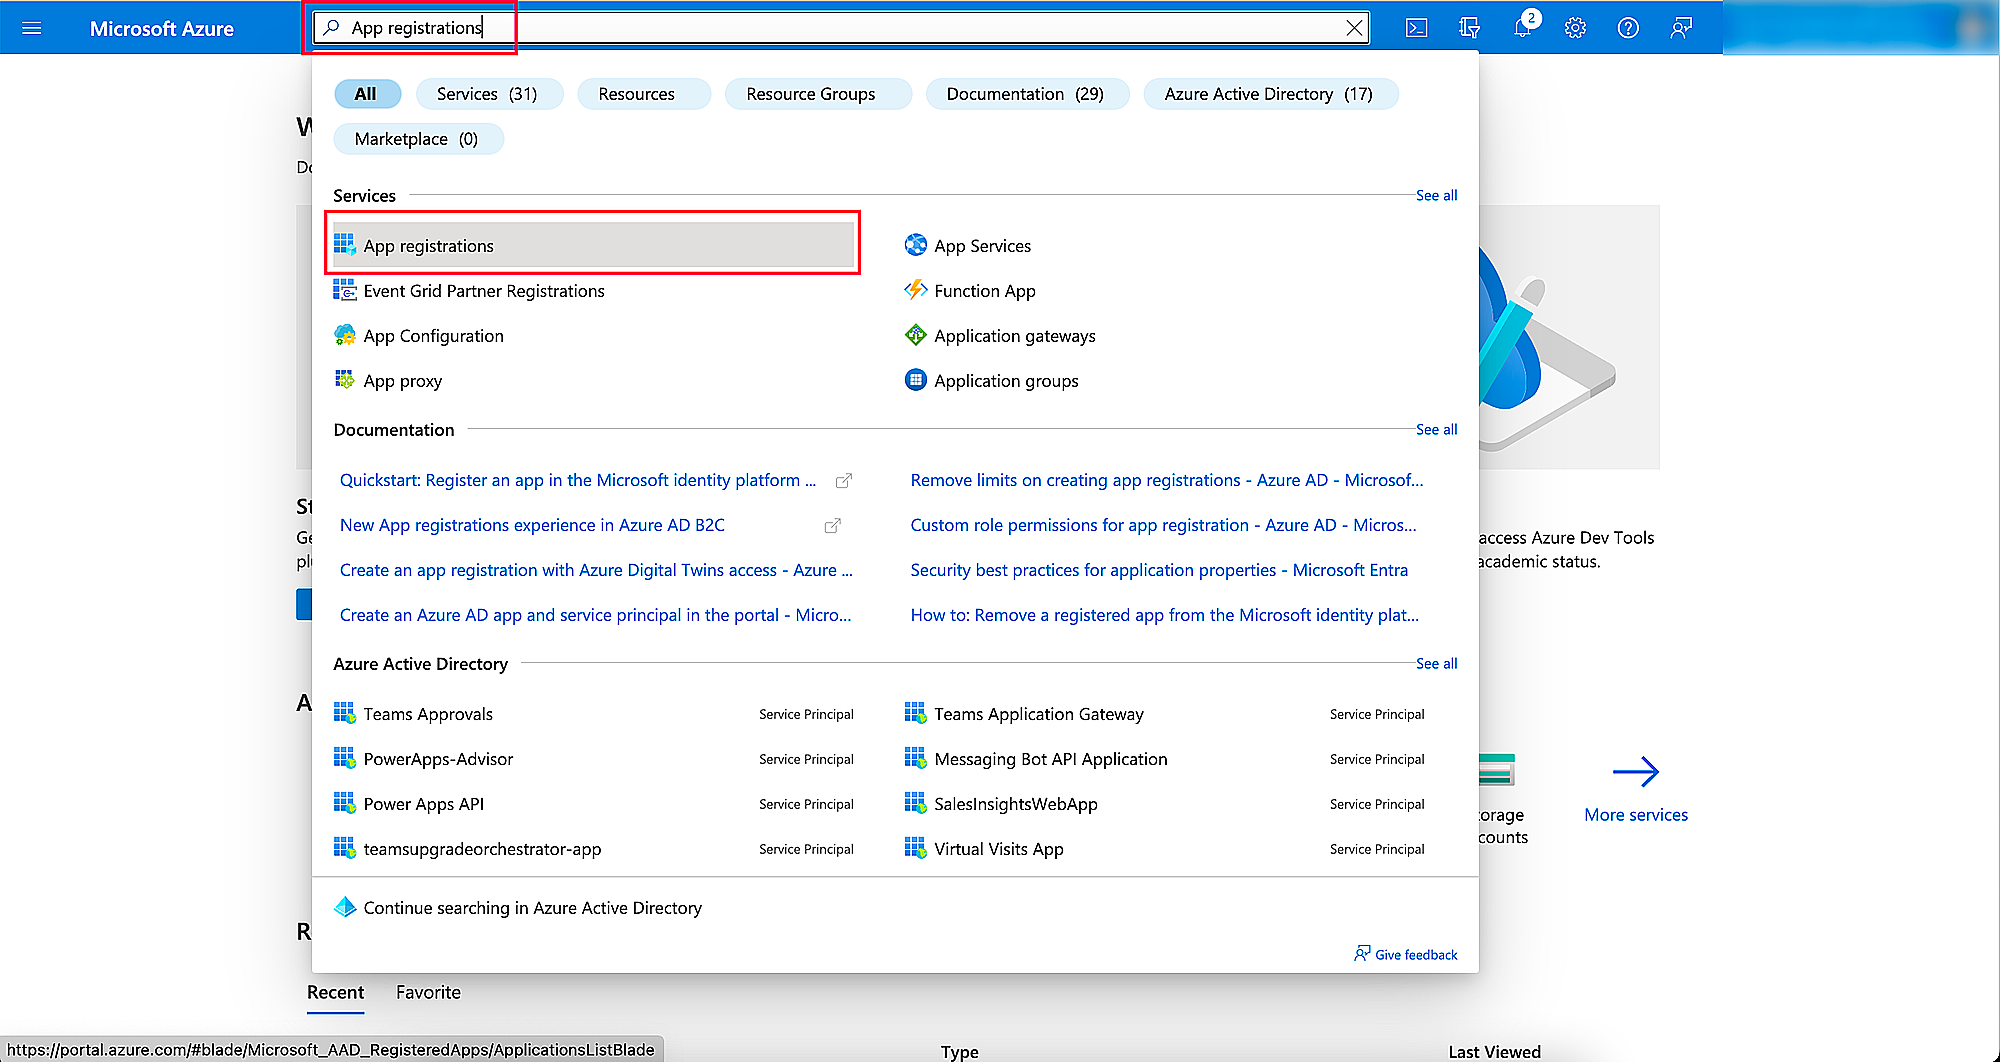
Task: Click See all for Azure Active Directory
Action: [x=1436, y=663]
